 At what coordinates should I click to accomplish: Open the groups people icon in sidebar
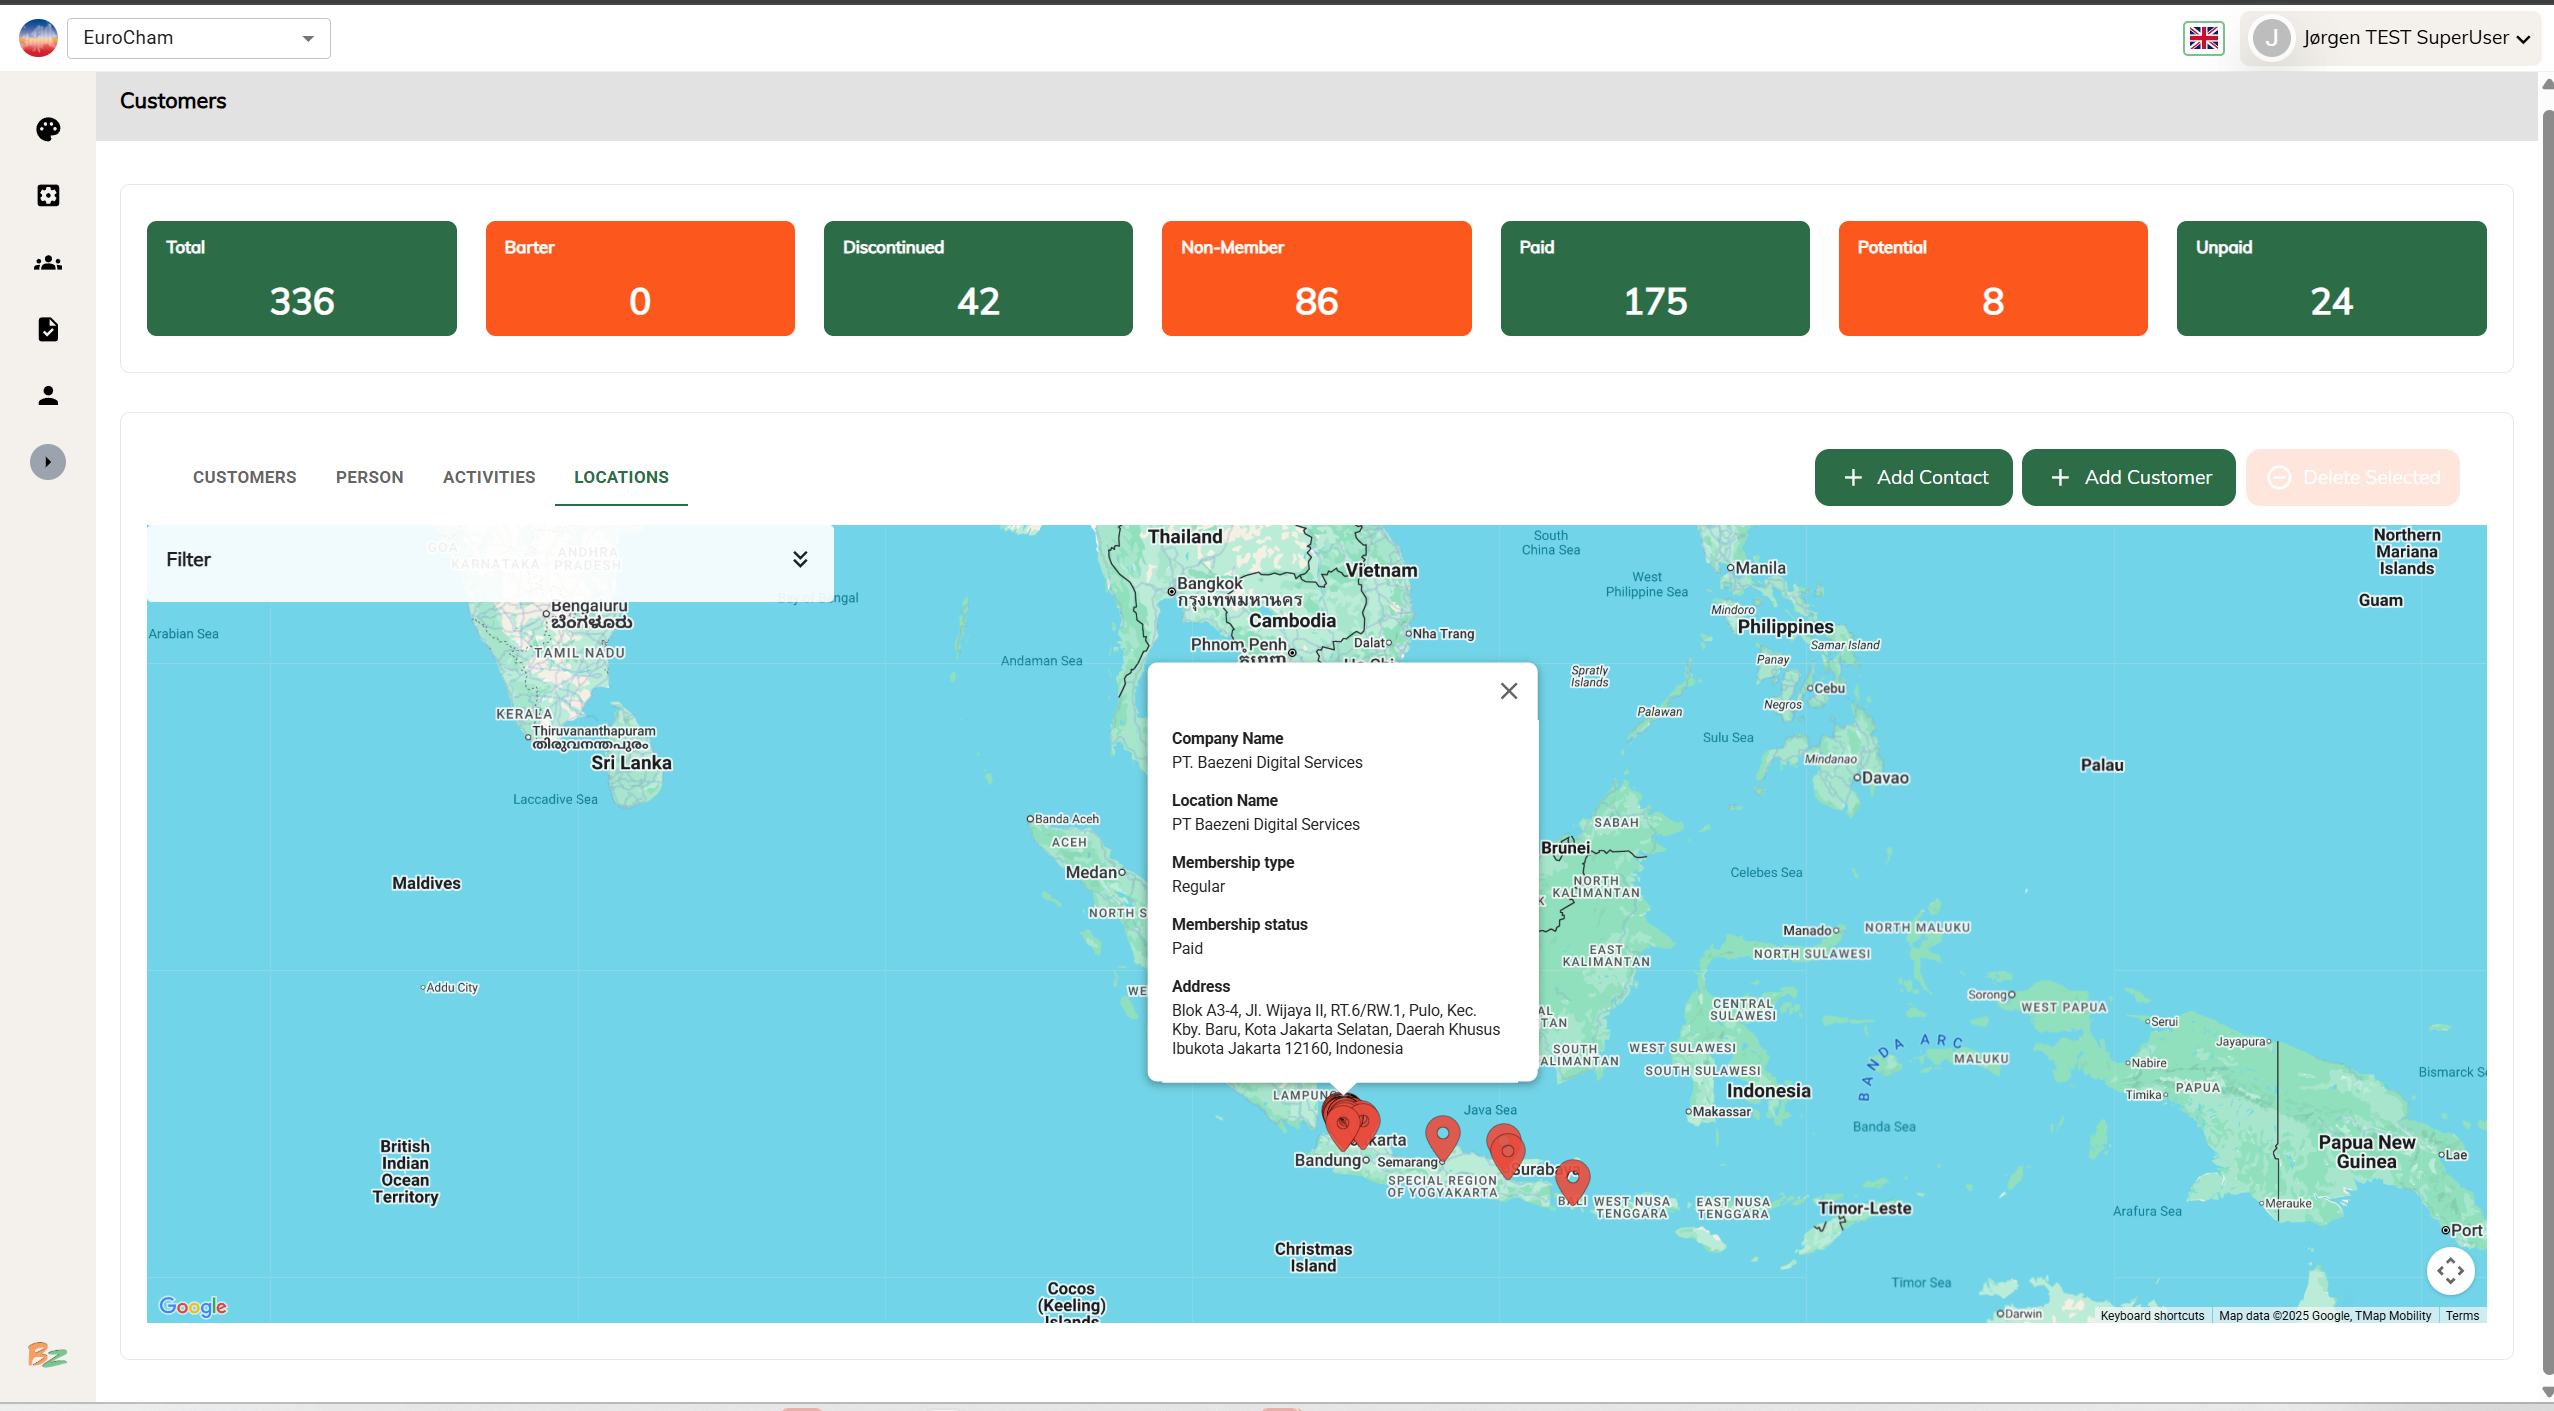click(48, 263)
